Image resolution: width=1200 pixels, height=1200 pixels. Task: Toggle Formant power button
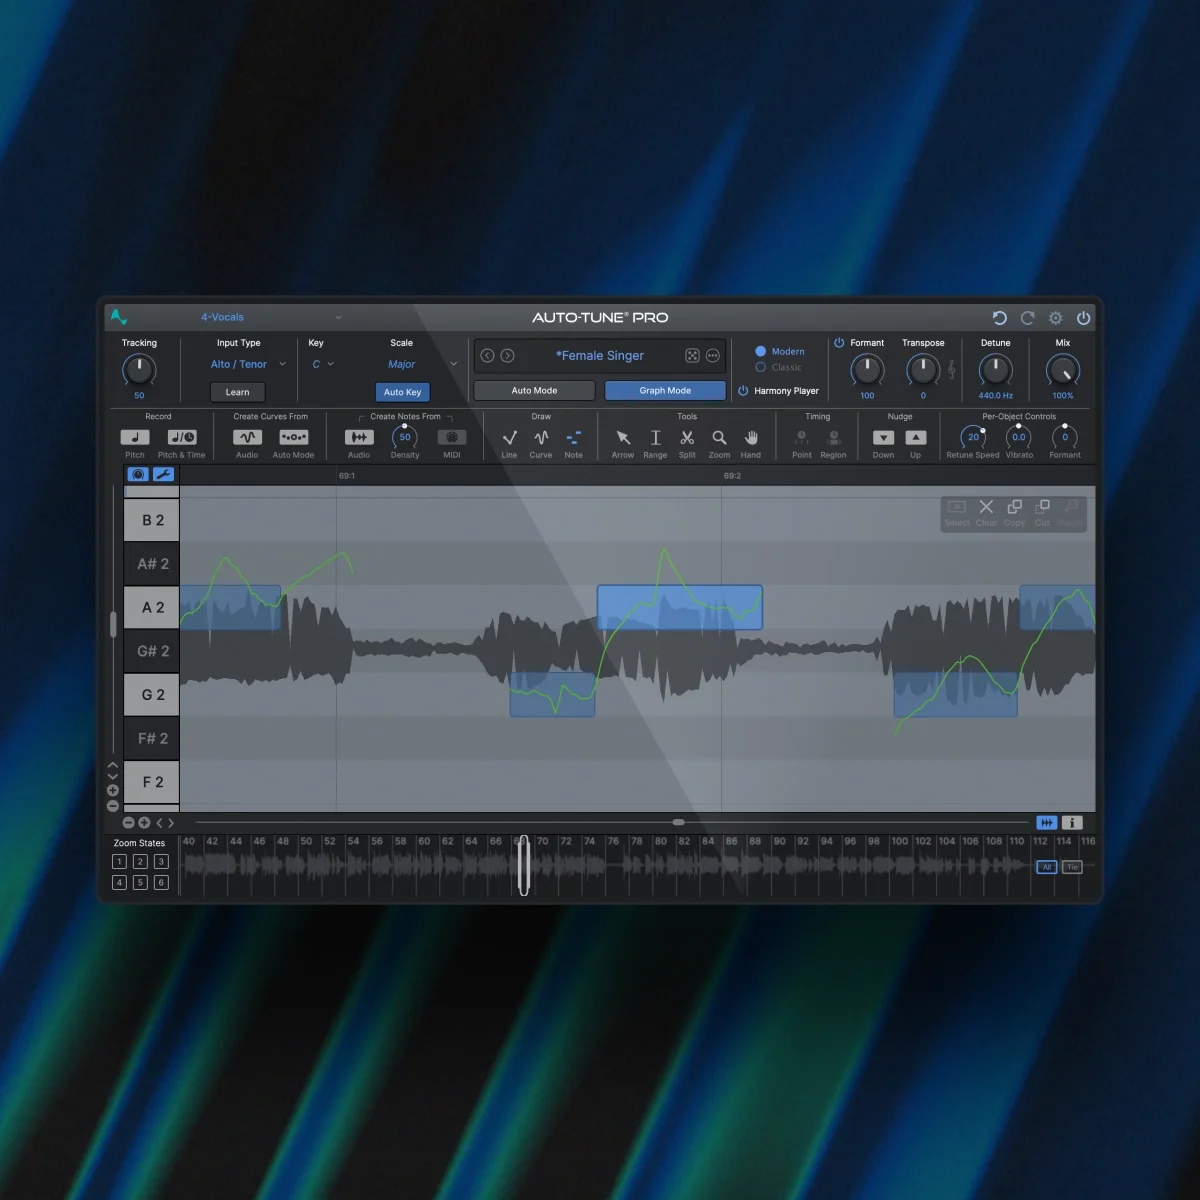839,342
